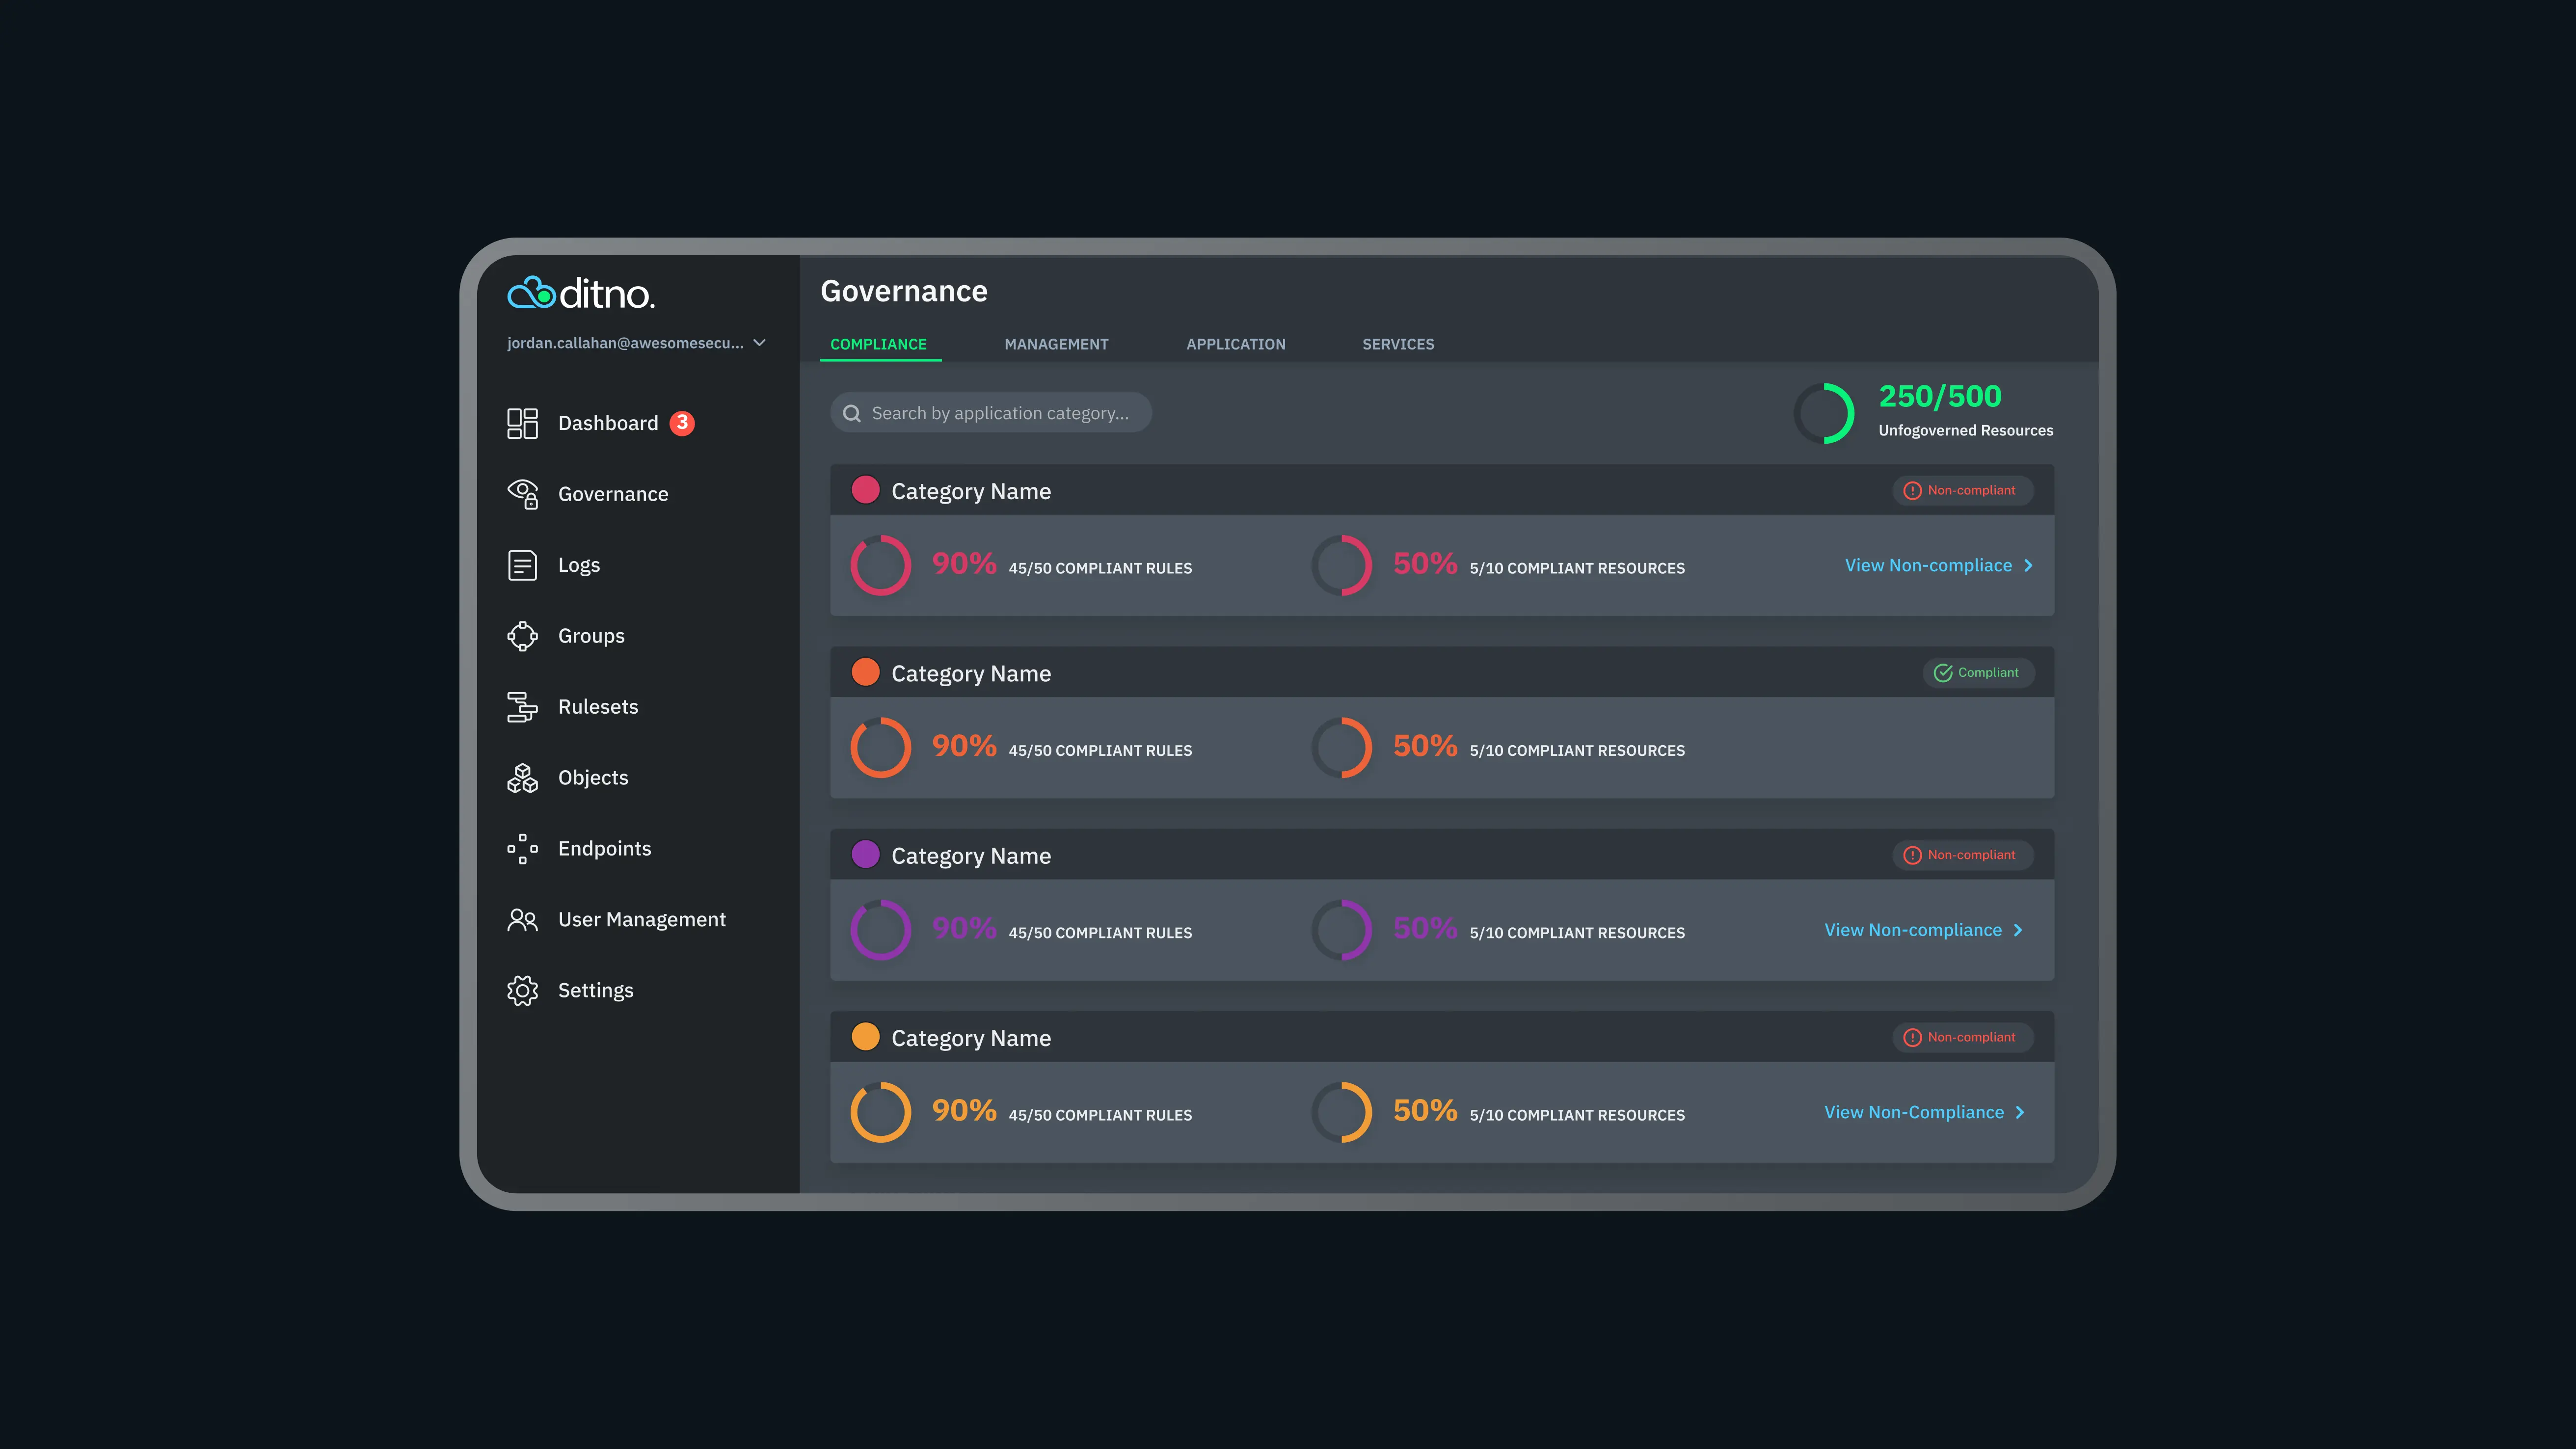Select the Groups icon in sidebar
This screenshot has width=2576, height=1449.
pyautogui.click(x=522, y=636)
